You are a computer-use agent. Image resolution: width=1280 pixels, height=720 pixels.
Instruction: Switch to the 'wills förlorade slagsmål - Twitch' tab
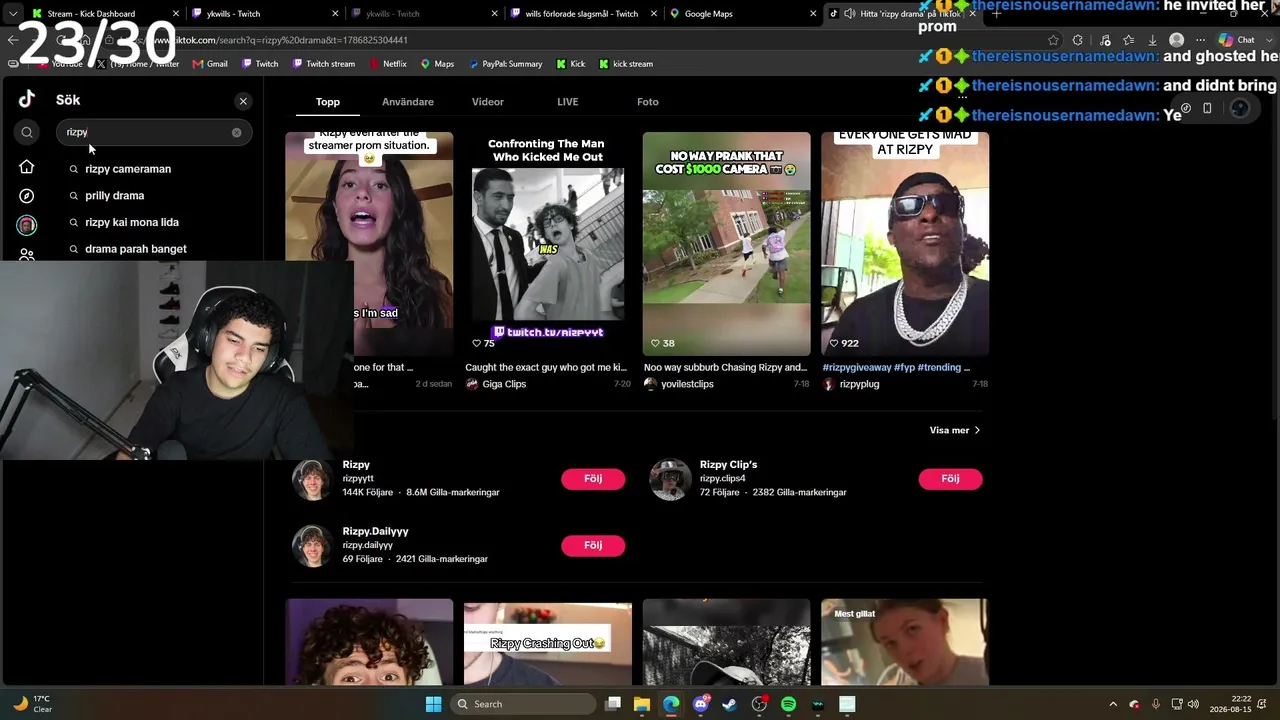pyautogui.click(x=580, y=14)
